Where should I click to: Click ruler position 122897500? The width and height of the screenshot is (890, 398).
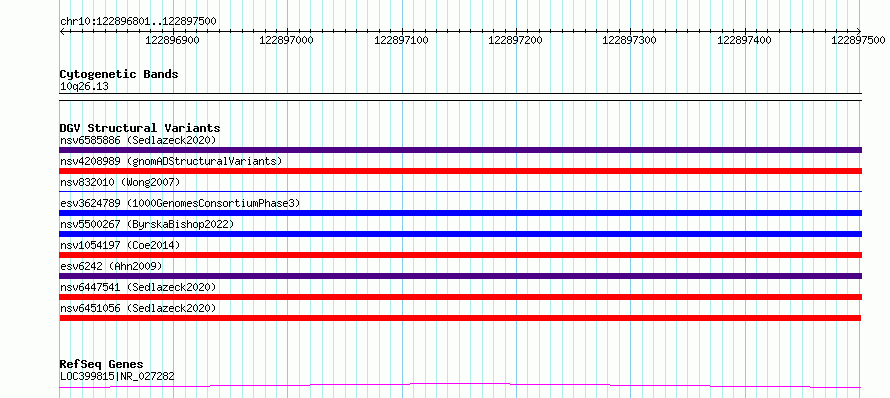(858, 40)
